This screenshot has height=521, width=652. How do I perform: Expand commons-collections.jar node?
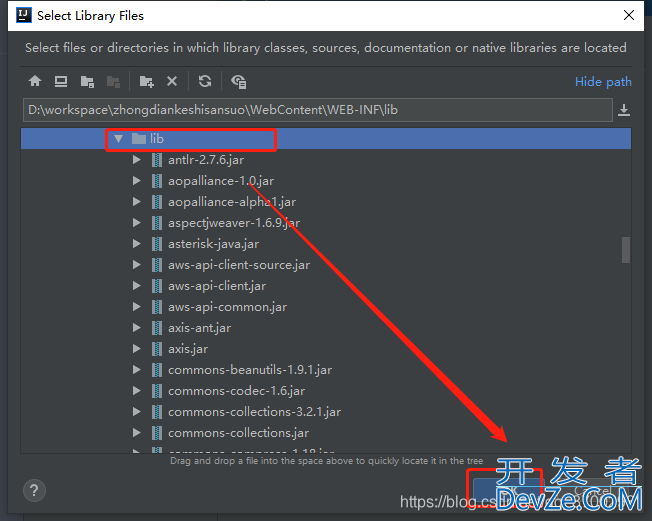[x=136, y=432]
